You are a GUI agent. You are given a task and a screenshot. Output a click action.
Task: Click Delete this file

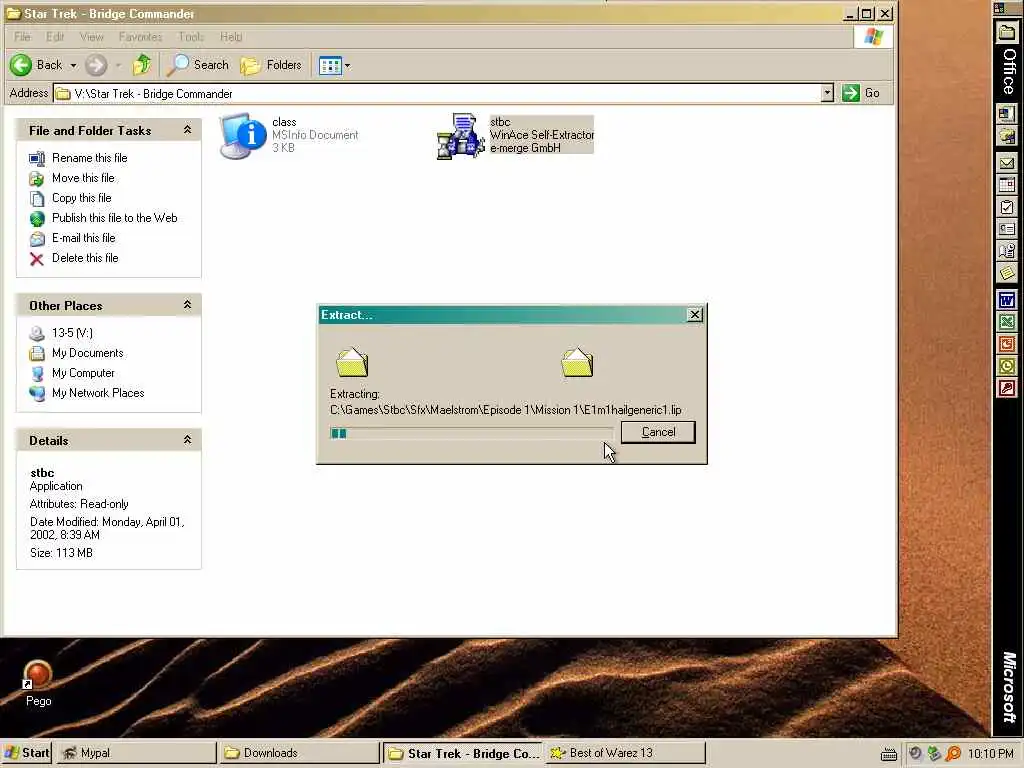[x=85, y=258]
